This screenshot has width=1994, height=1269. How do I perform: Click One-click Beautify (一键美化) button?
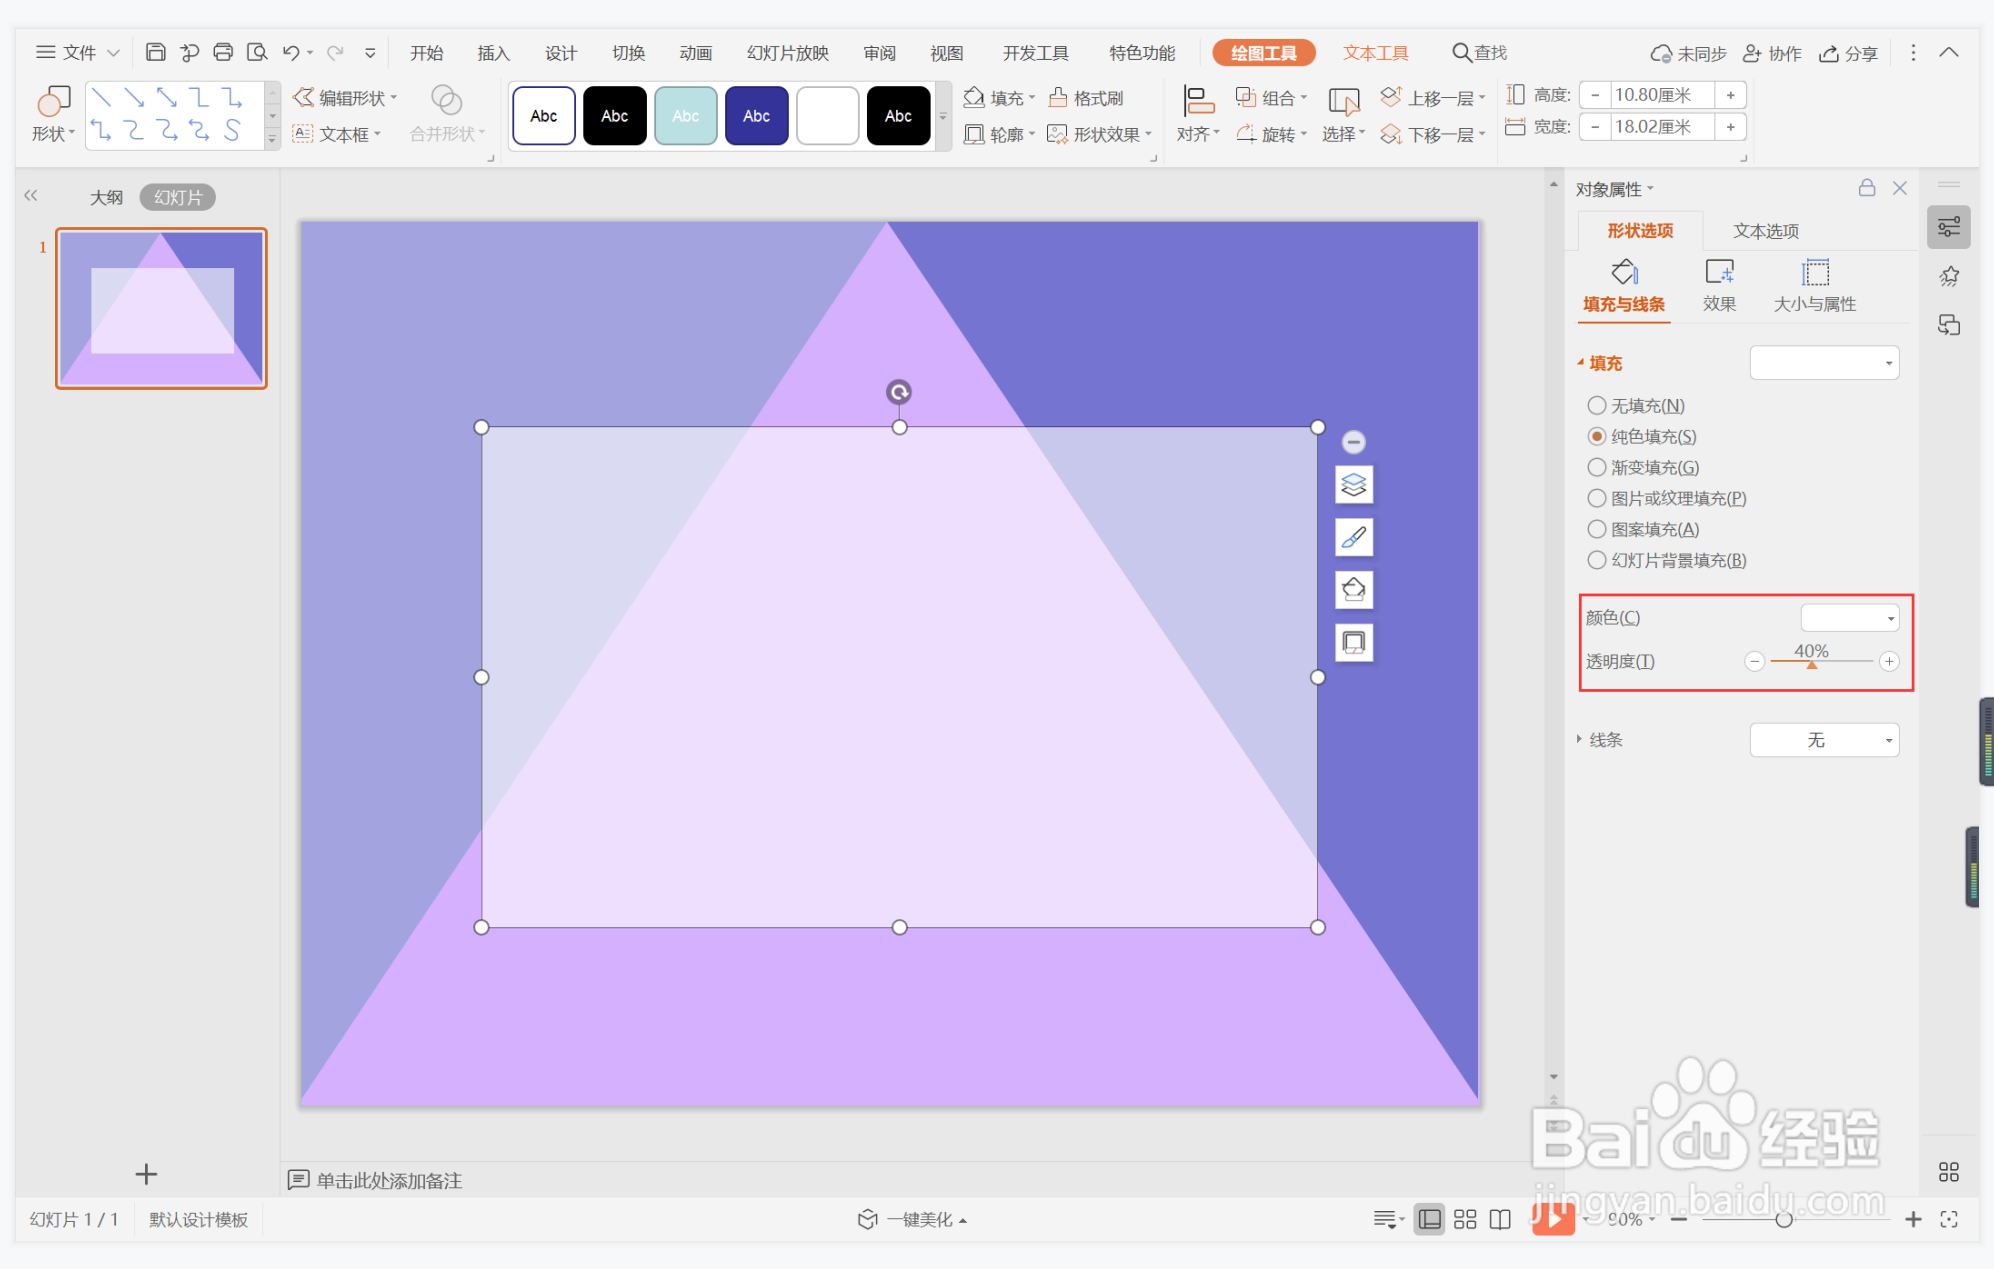[x=913, y=1219]
